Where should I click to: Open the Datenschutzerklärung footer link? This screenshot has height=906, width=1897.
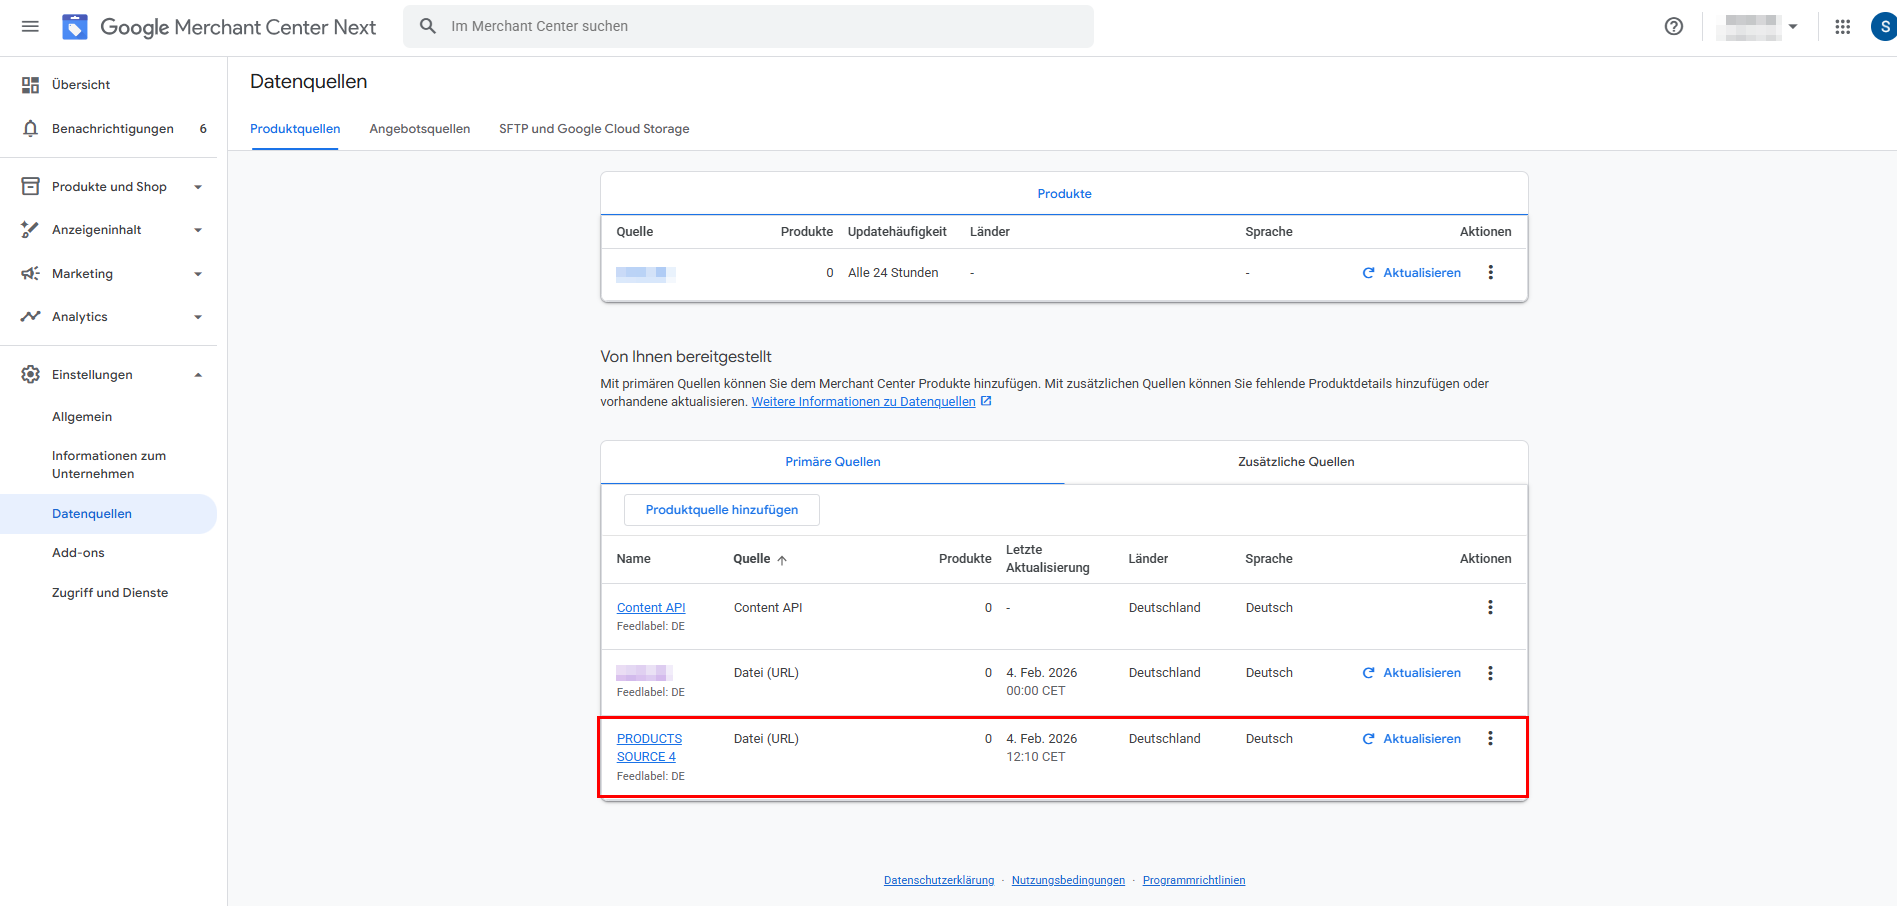939,881
